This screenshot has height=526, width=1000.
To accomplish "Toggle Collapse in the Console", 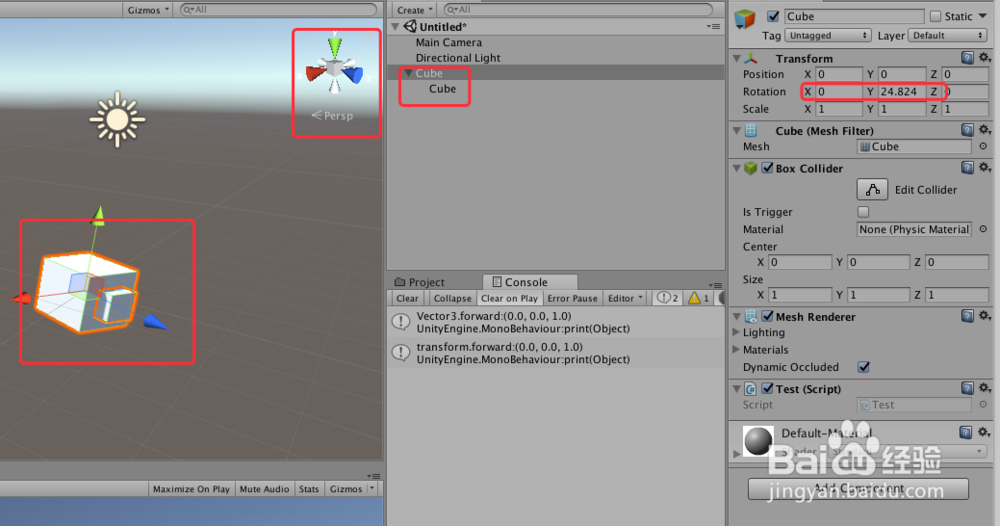I will pos(452,298).
